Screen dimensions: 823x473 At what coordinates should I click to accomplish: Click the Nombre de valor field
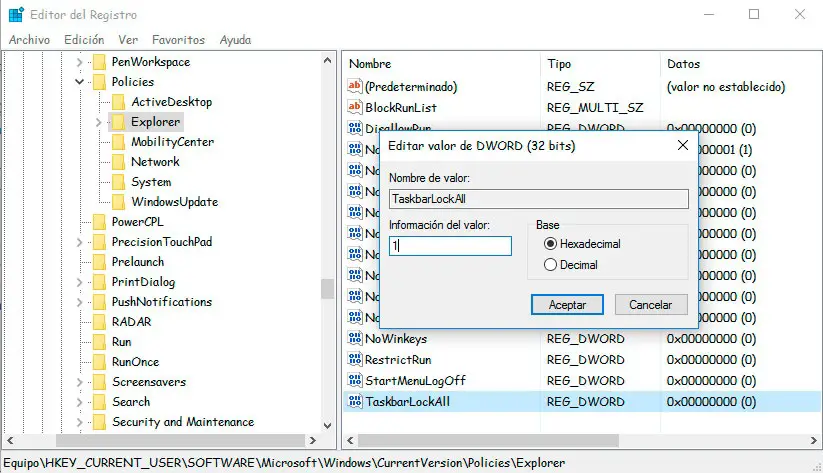[x=539, y=199]
